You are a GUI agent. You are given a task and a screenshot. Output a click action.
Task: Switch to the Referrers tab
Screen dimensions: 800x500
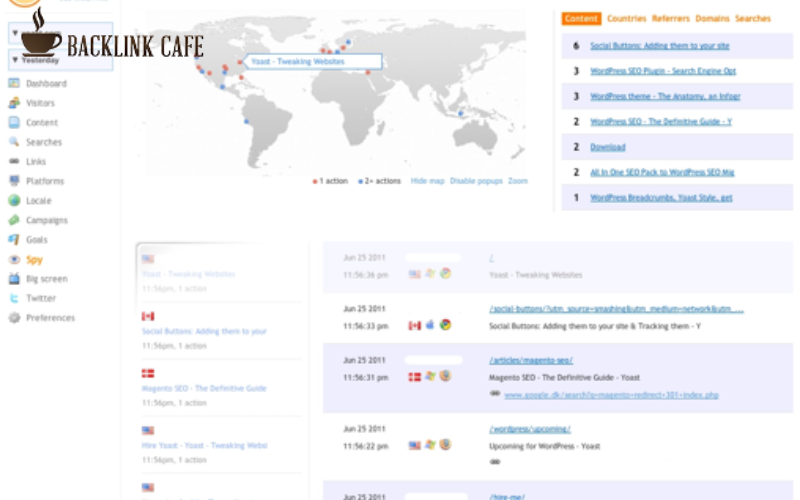[x=670, y=18]
